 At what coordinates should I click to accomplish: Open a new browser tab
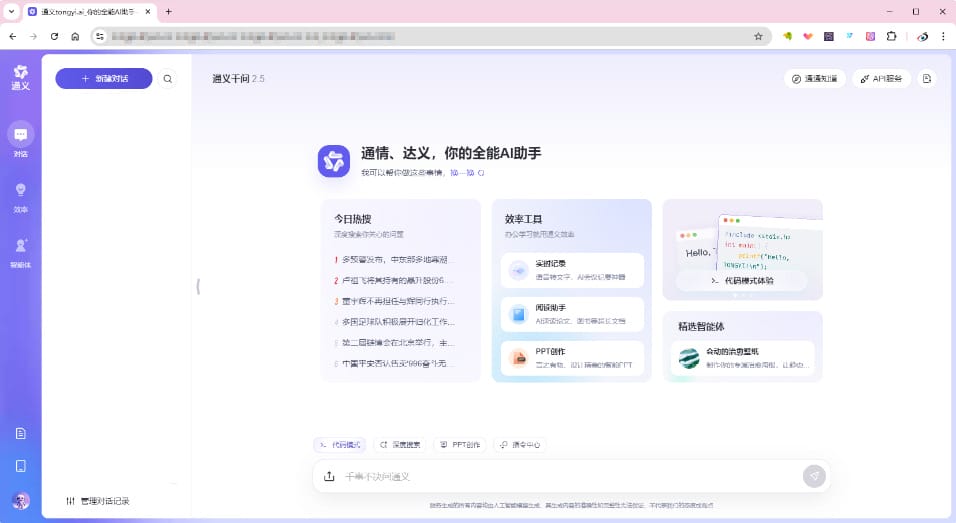(169, 12)
